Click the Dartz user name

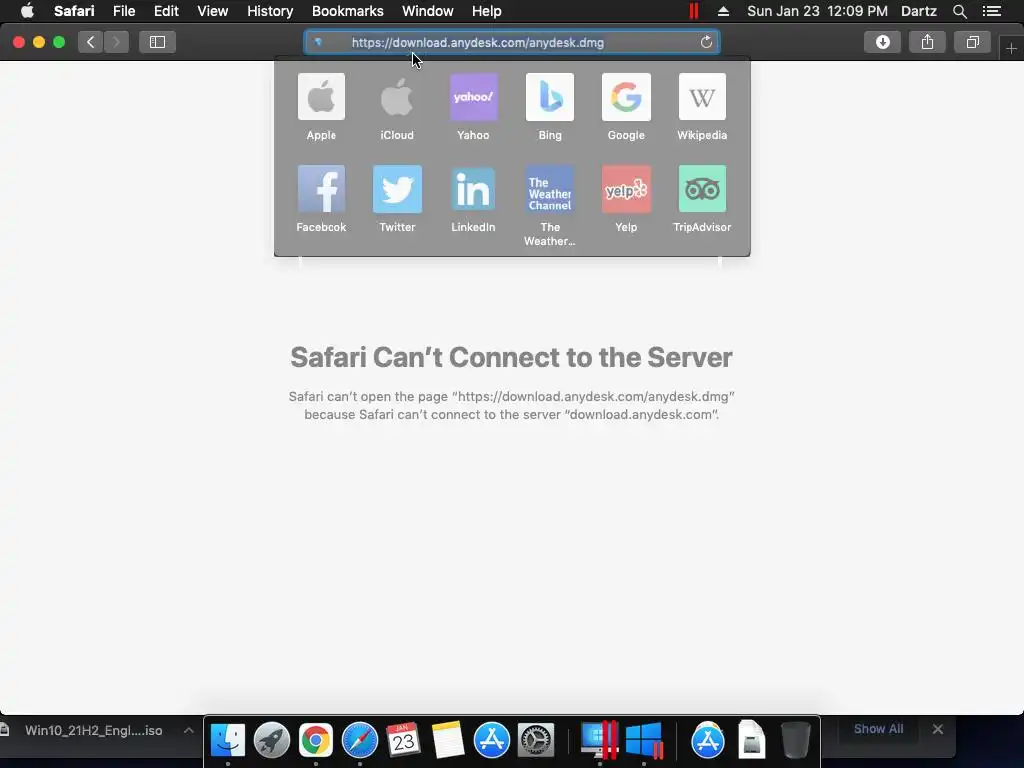coord(918,11)
